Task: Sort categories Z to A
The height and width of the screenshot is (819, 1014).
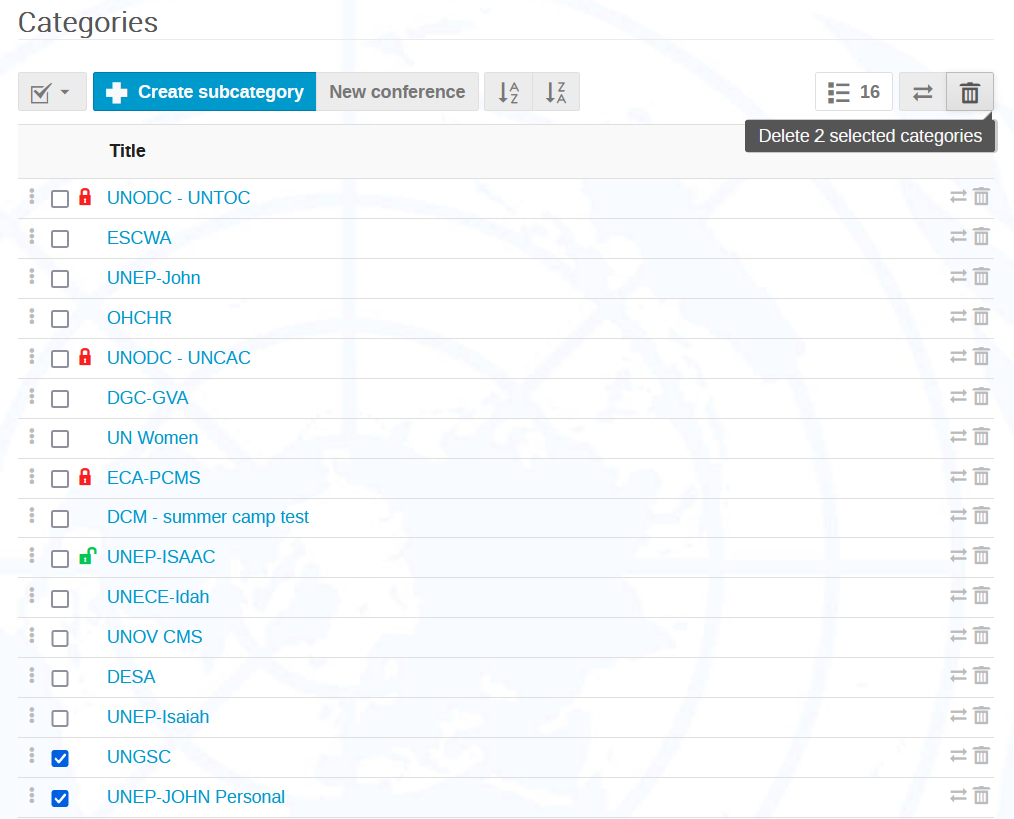Action: coord(556,92)
